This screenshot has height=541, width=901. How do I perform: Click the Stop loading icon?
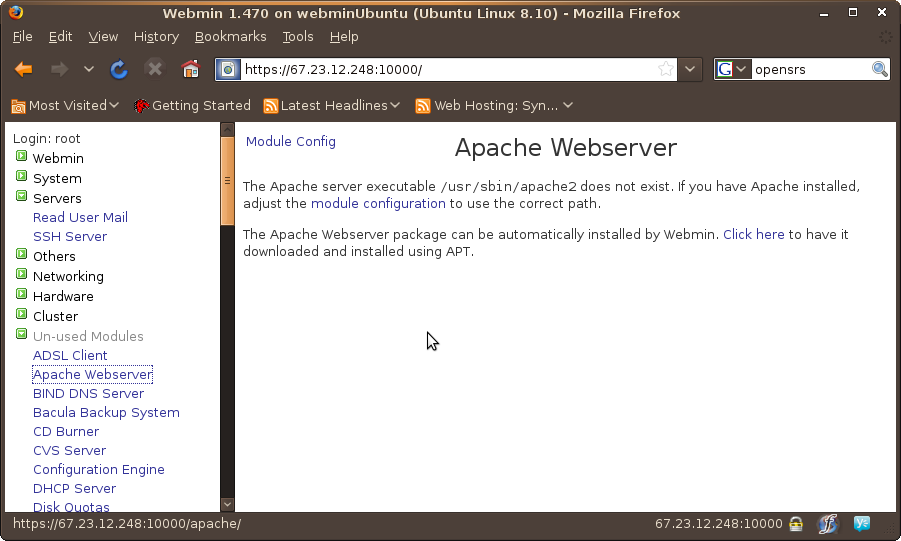click(155, 70)
